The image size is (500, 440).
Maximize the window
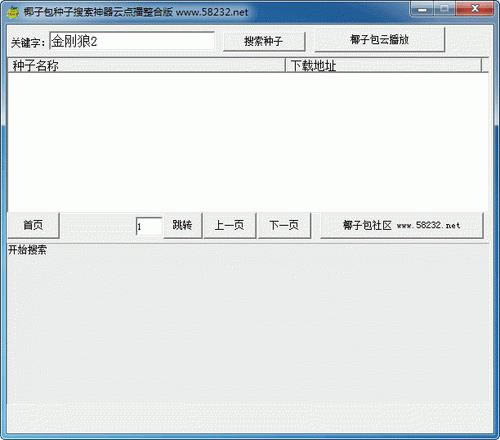(444, 9)
